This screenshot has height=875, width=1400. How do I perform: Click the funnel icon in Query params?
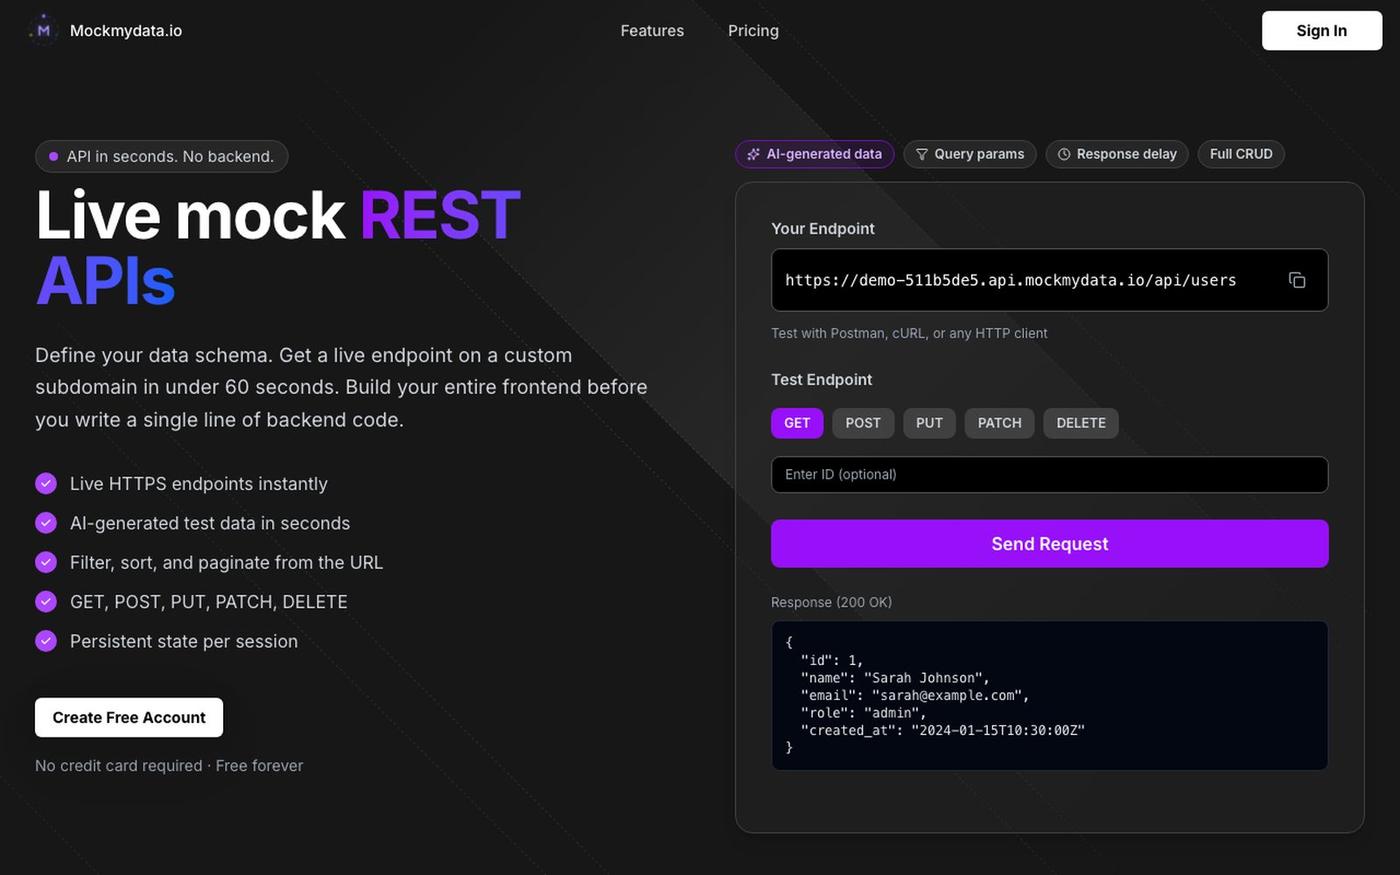tap(922, 154)
